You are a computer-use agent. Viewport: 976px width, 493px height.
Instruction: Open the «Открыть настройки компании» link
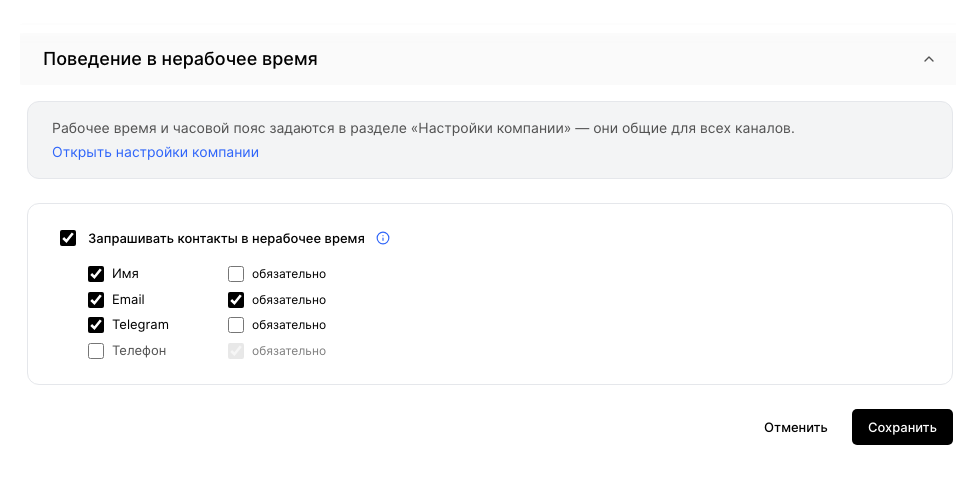[x=156, y=153]
